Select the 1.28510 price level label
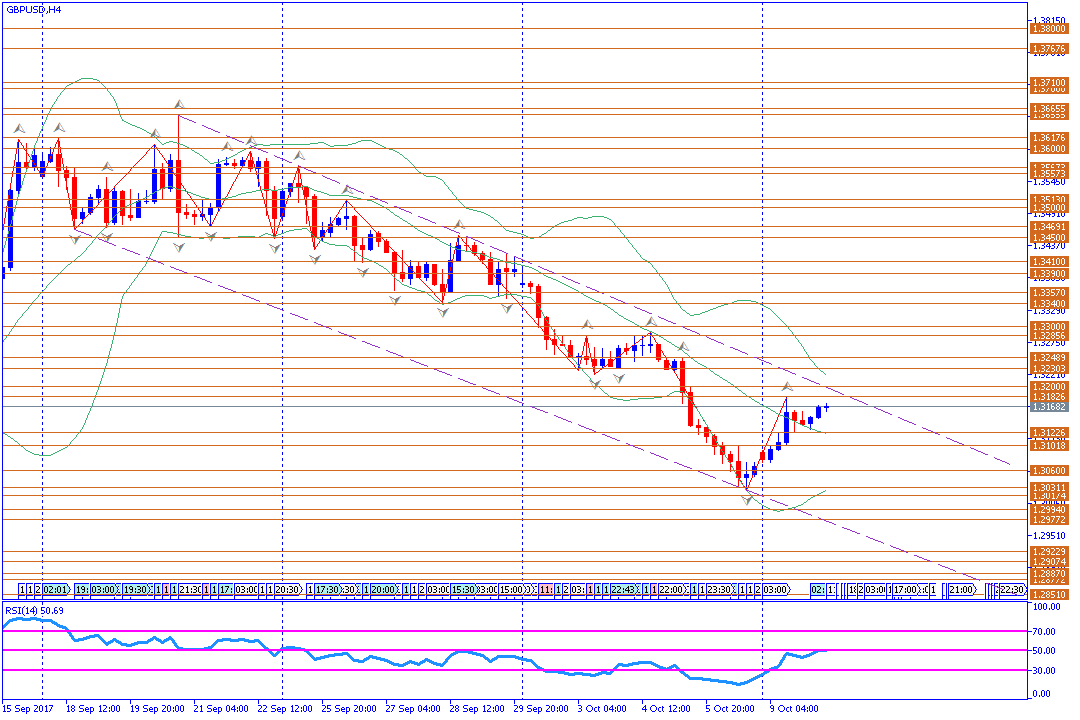 1049,594
